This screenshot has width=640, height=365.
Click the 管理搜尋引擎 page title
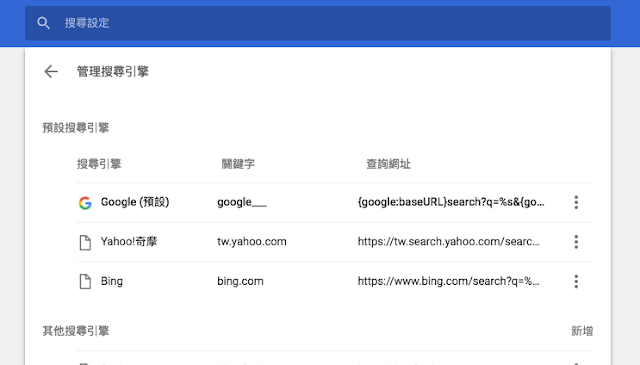(113, 72)
